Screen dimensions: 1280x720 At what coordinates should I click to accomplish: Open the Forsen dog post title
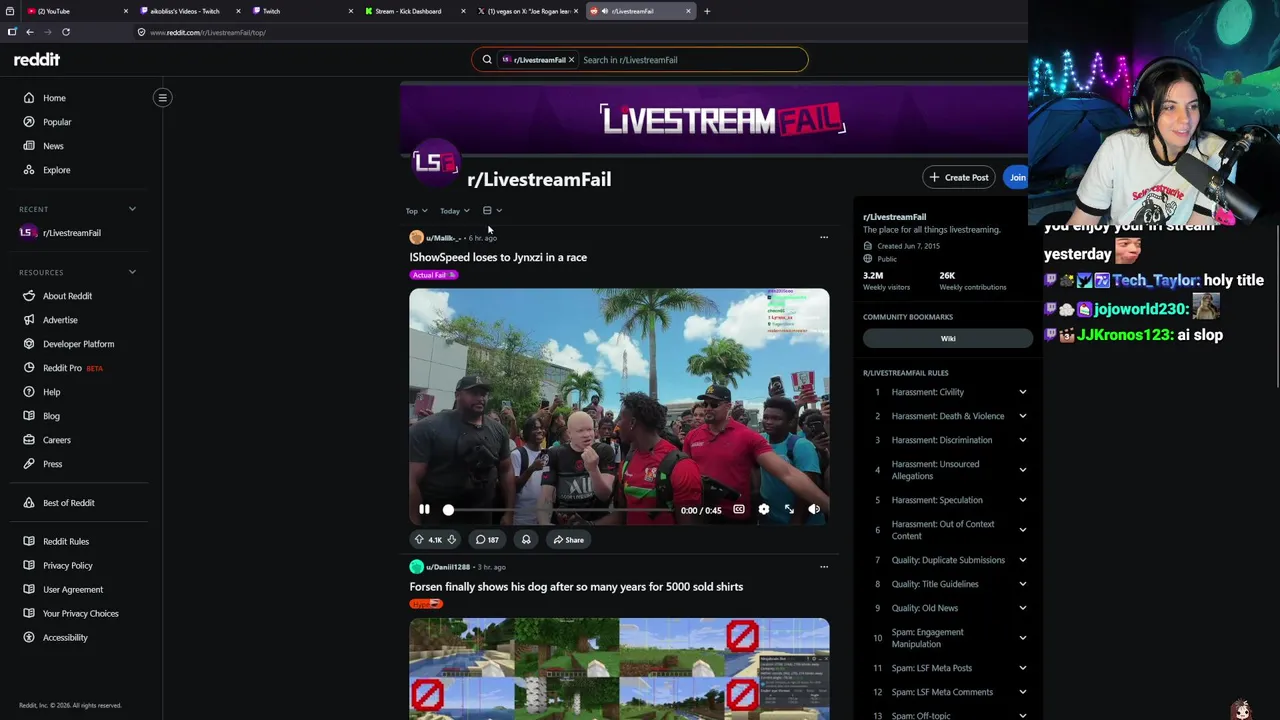click(576, 587)
